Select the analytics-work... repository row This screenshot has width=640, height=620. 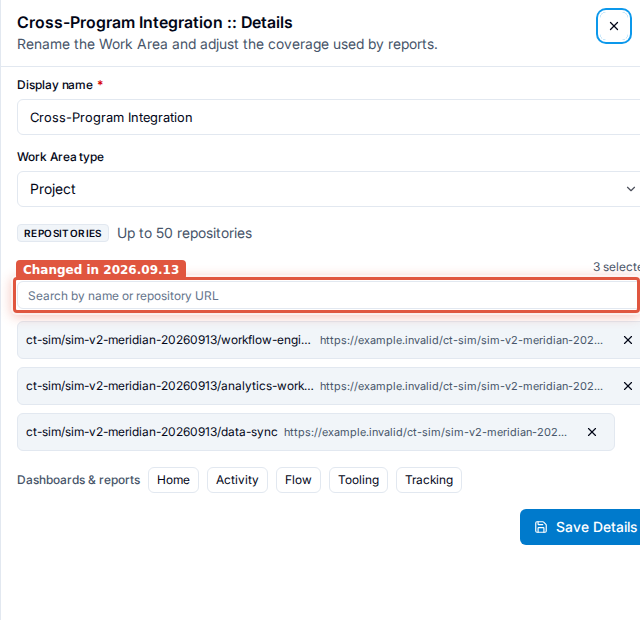(329, 386)
